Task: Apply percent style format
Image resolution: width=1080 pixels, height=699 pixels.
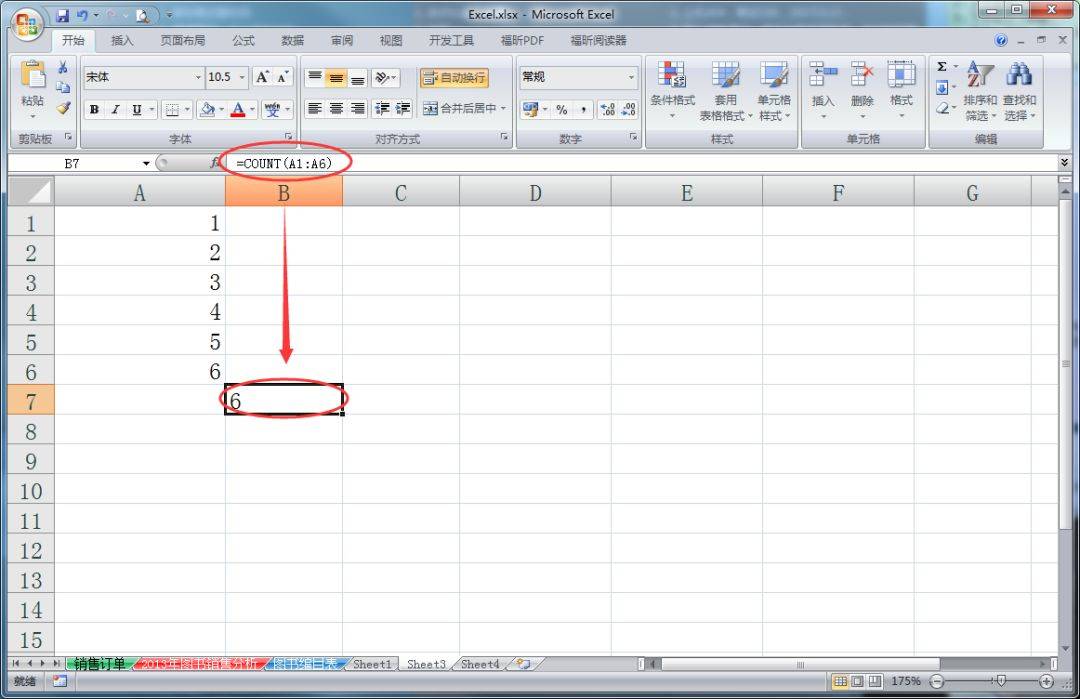Action: (562, 109)
